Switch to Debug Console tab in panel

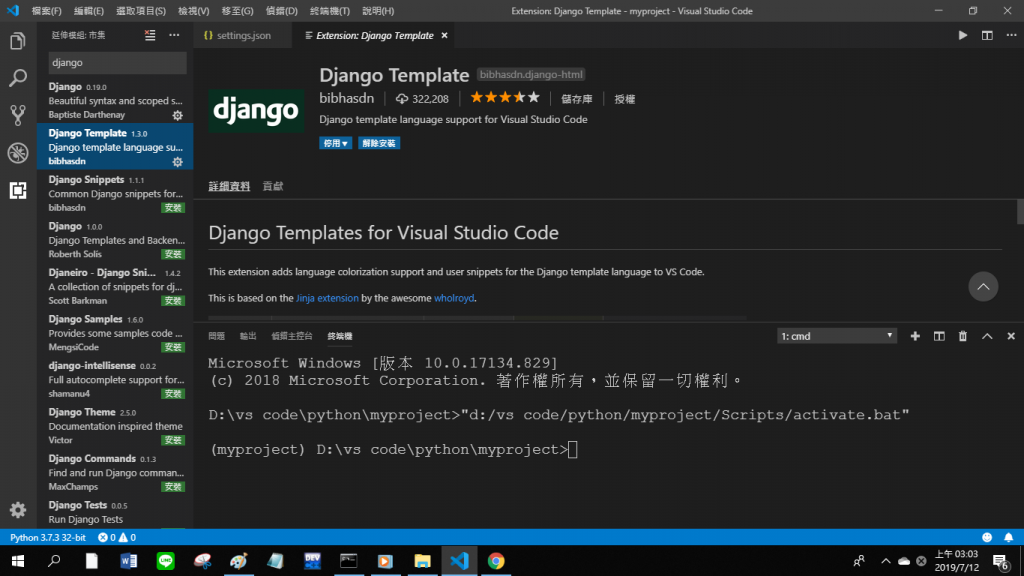point(292,336)
